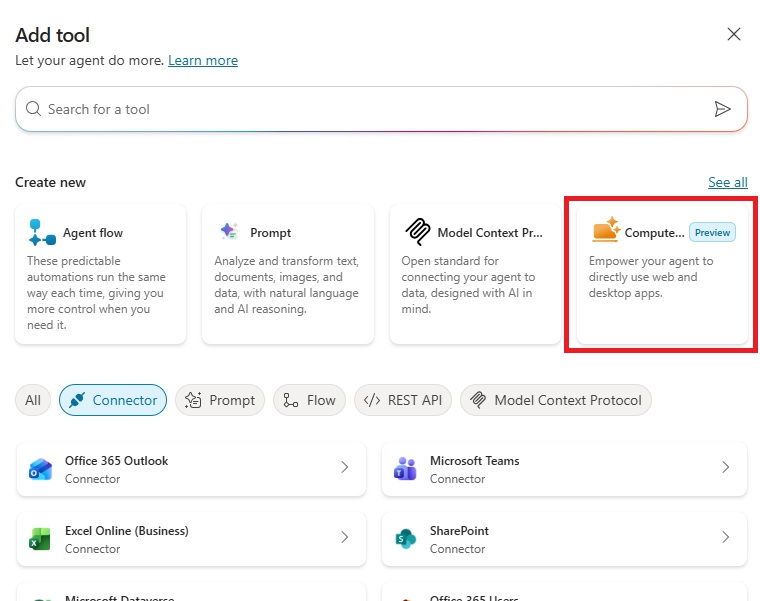
Task: Click the Agent flow icon
Action: tap(42, 232)
